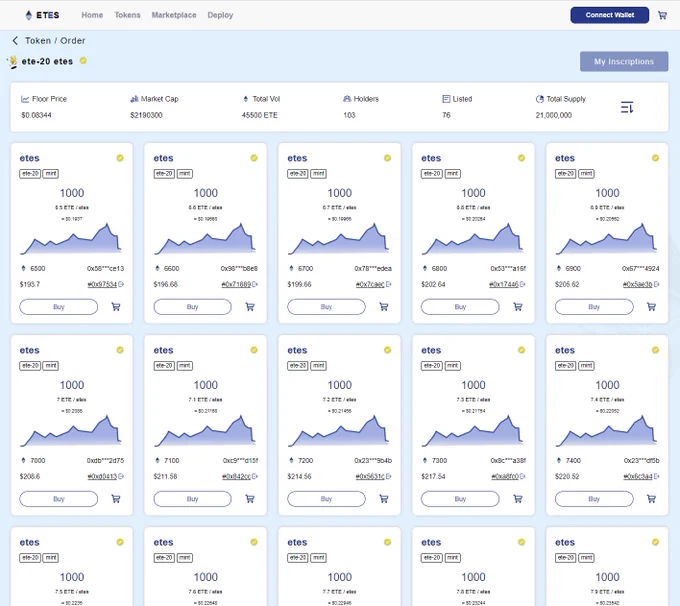Add the 6900 ETE listing to cart

[651, 307]
